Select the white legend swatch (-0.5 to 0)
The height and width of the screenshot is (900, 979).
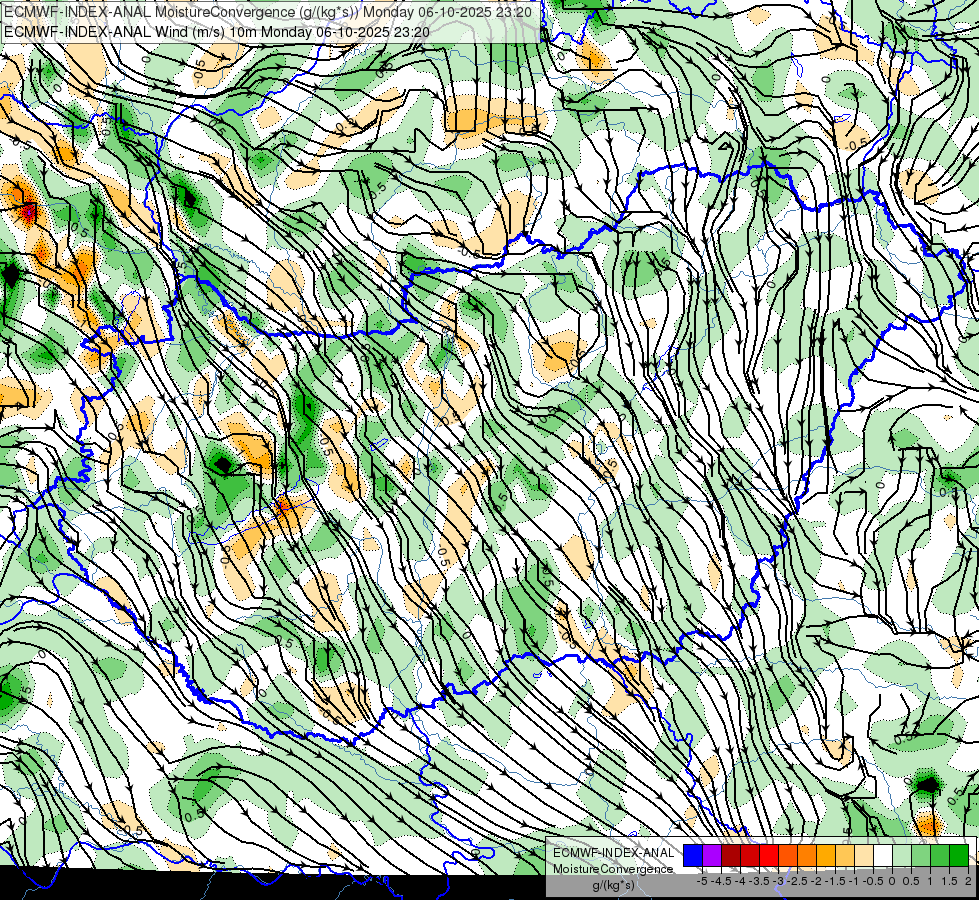coord(882,856)
